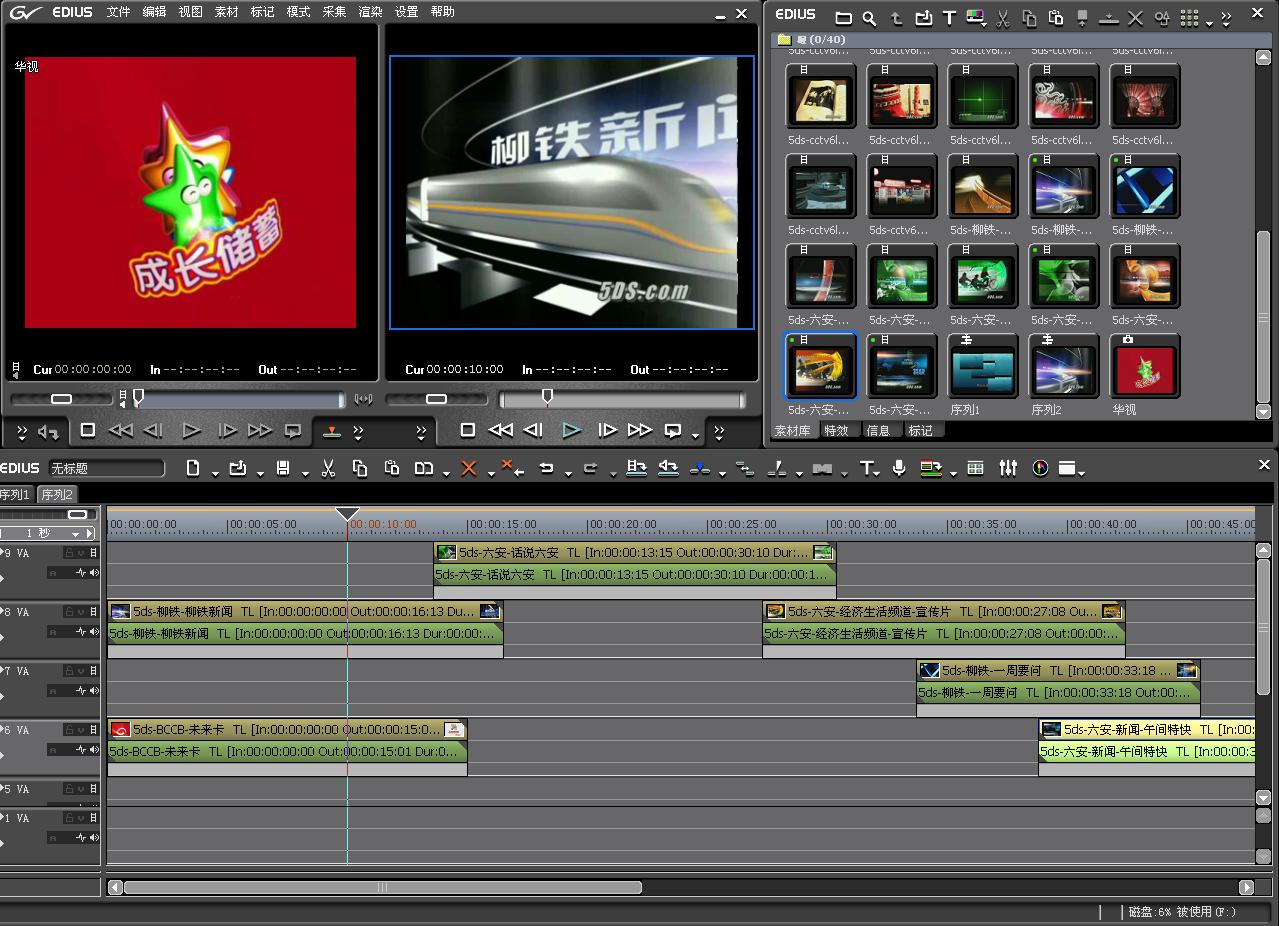Expand bin view mode dropdown arrow
1279x926 pixels.
coord(1209,22)
